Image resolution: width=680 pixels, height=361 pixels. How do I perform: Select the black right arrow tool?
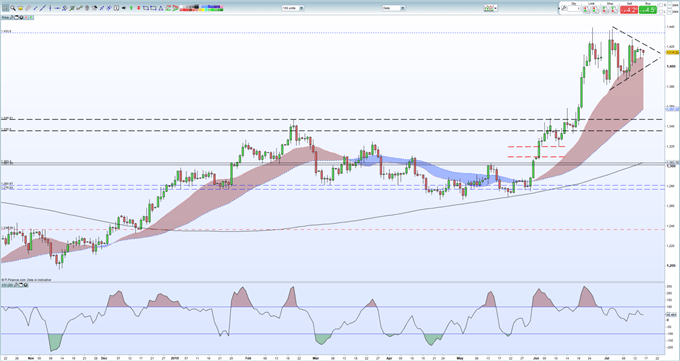click(x=124, y=8)
